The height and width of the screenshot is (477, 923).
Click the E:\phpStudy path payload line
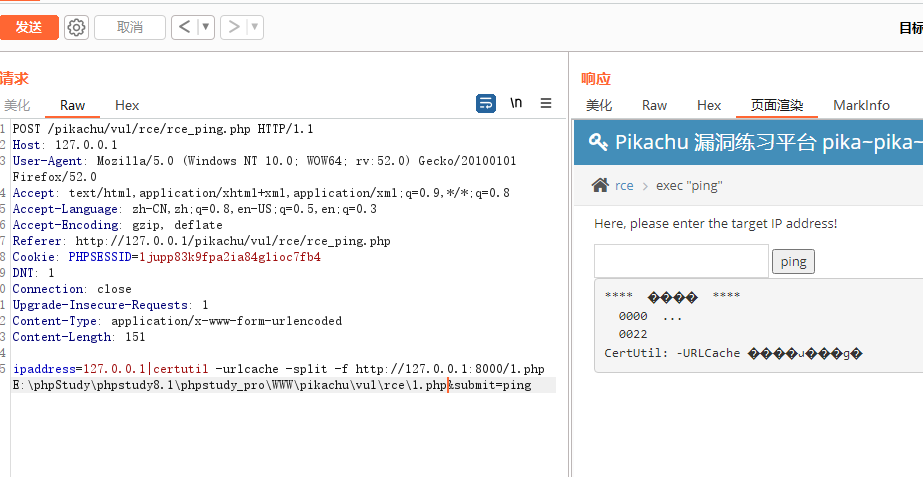(x=272, y=385)
